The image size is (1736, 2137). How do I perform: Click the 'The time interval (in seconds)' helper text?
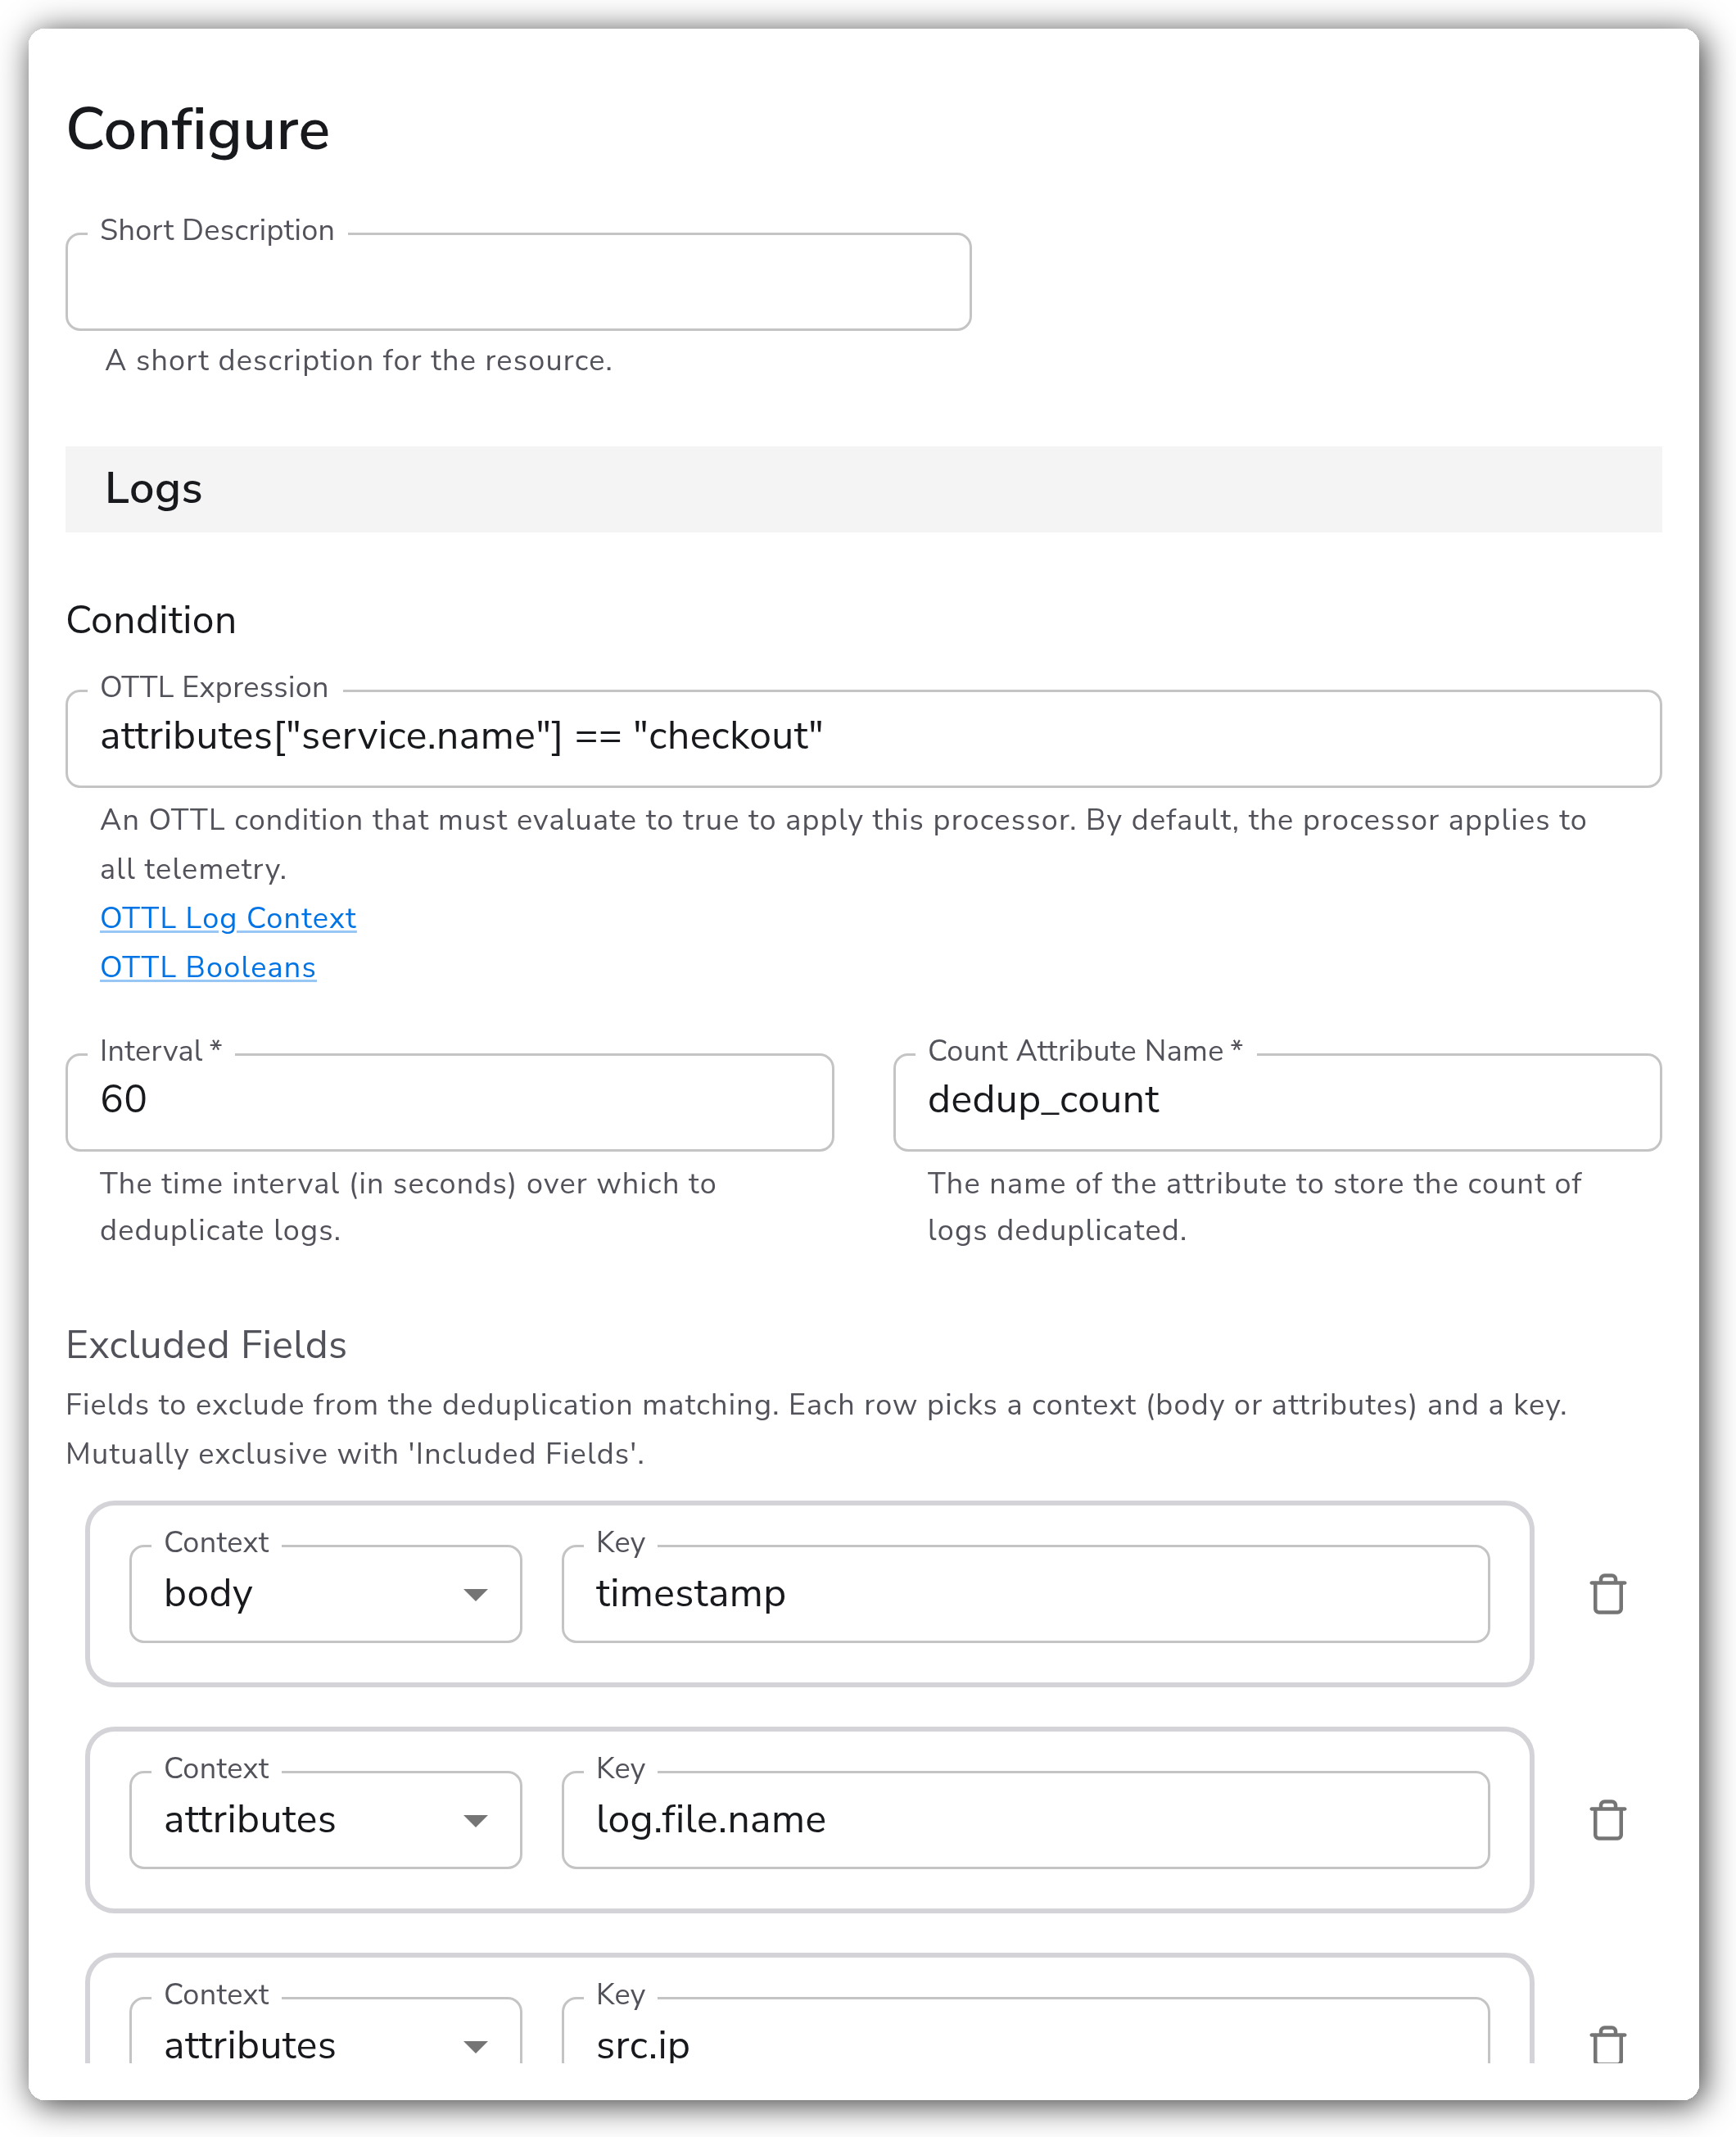pos(408,1206)
